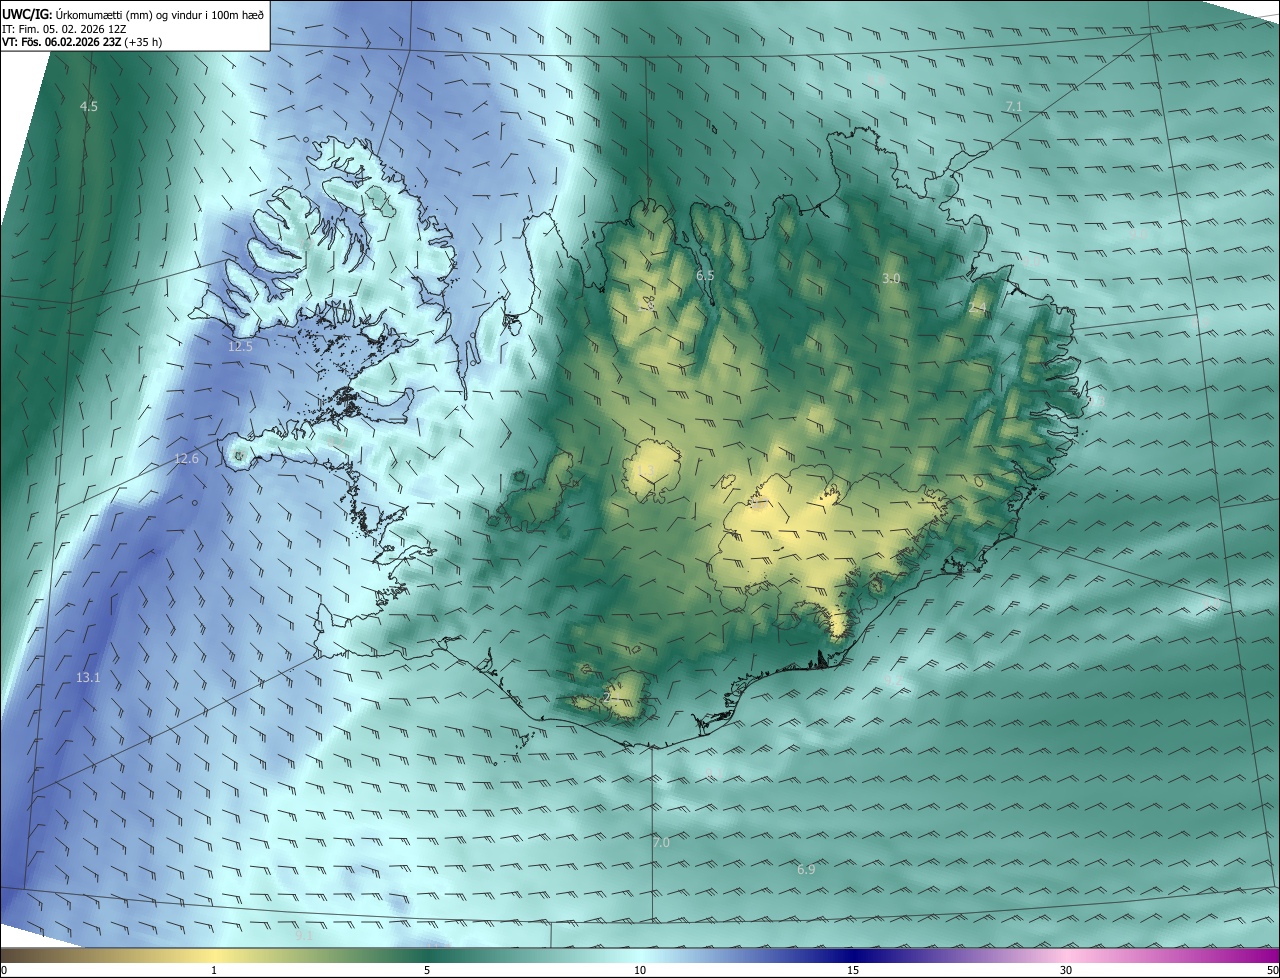
Task: Click the 6.5 value label in north Iceland
Action: click(705, 275)
